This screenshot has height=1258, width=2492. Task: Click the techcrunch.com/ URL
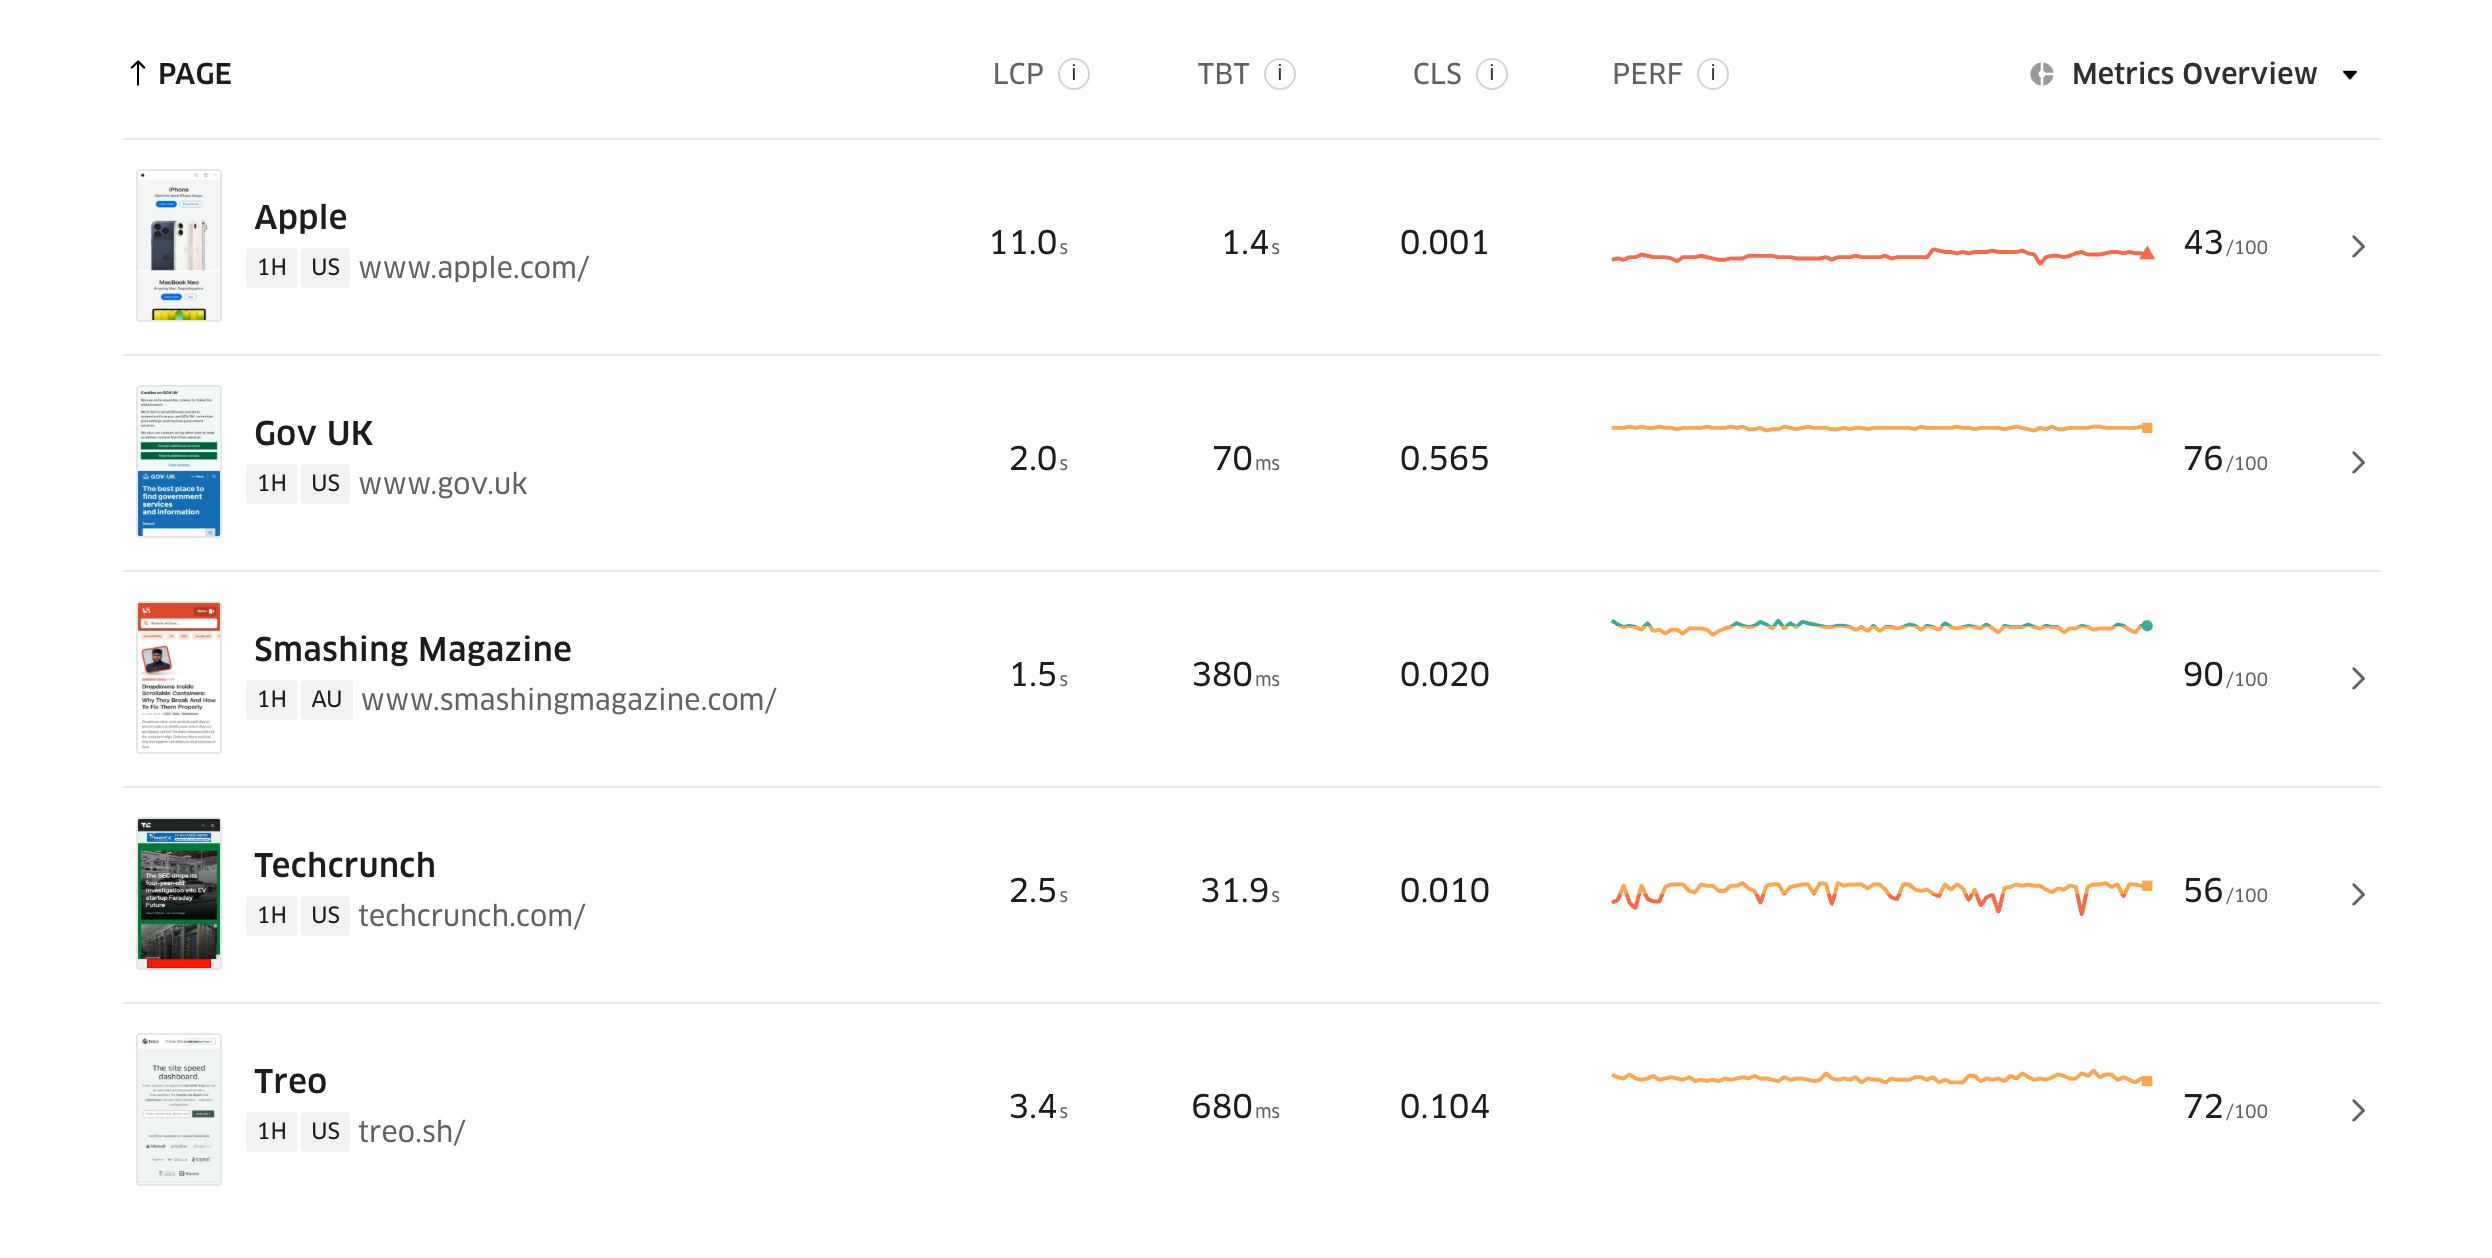pos(472,916)
